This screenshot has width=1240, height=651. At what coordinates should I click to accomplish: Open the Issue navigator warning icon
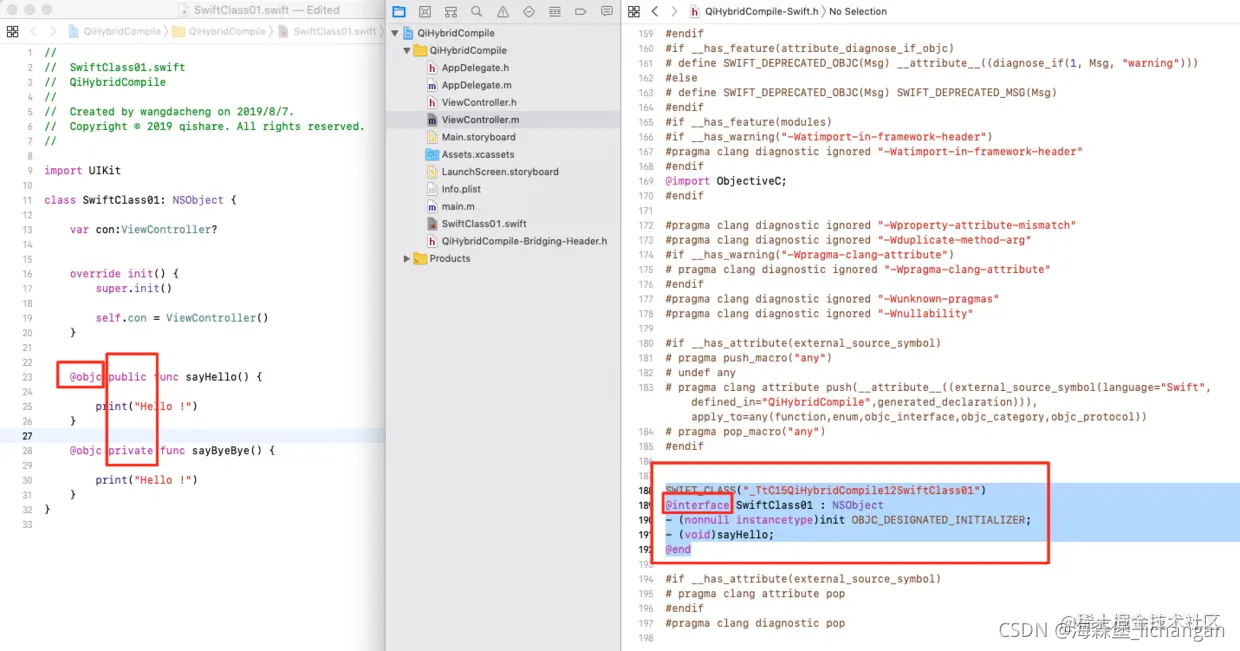pos(503,12)
